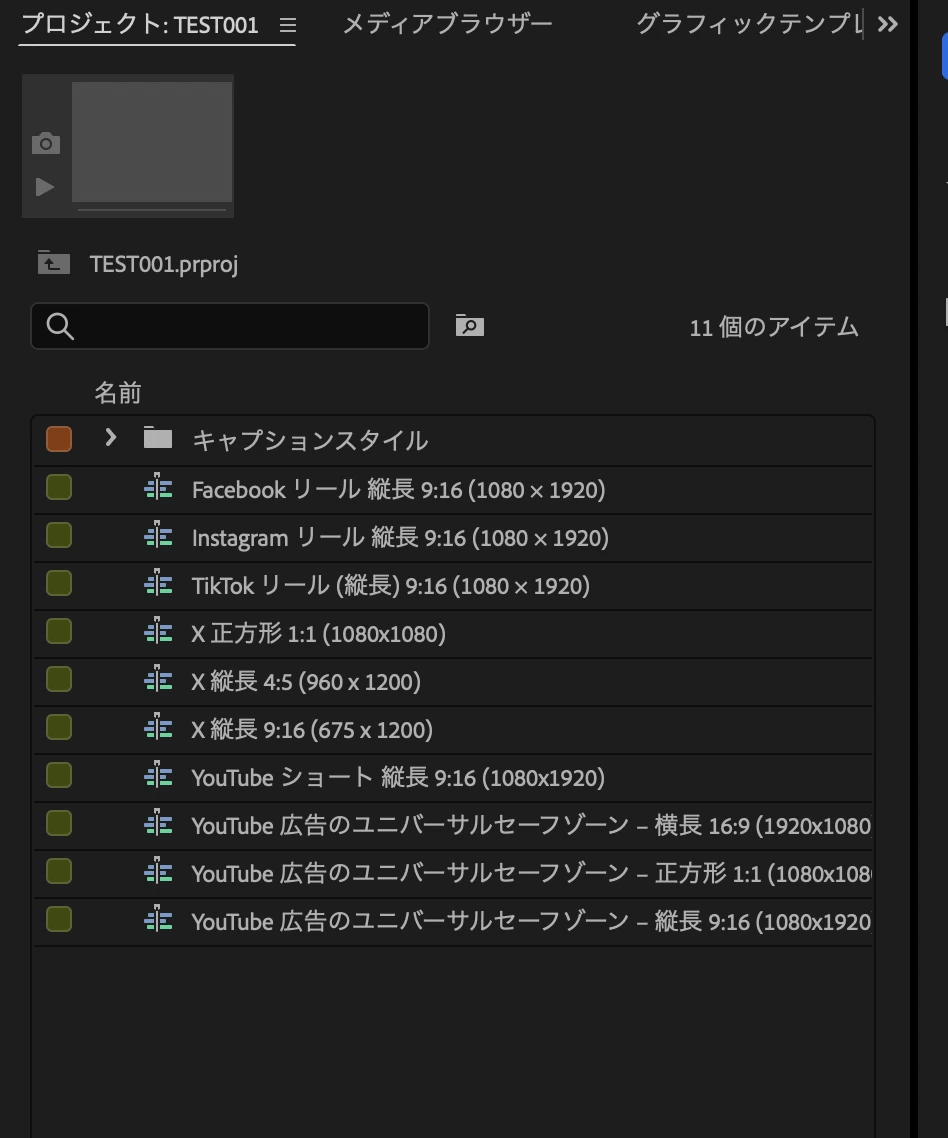Viewport: 948px width, 1138px height.
Task: Expand the キャプションスタイル bin
Action: (110, 438)
